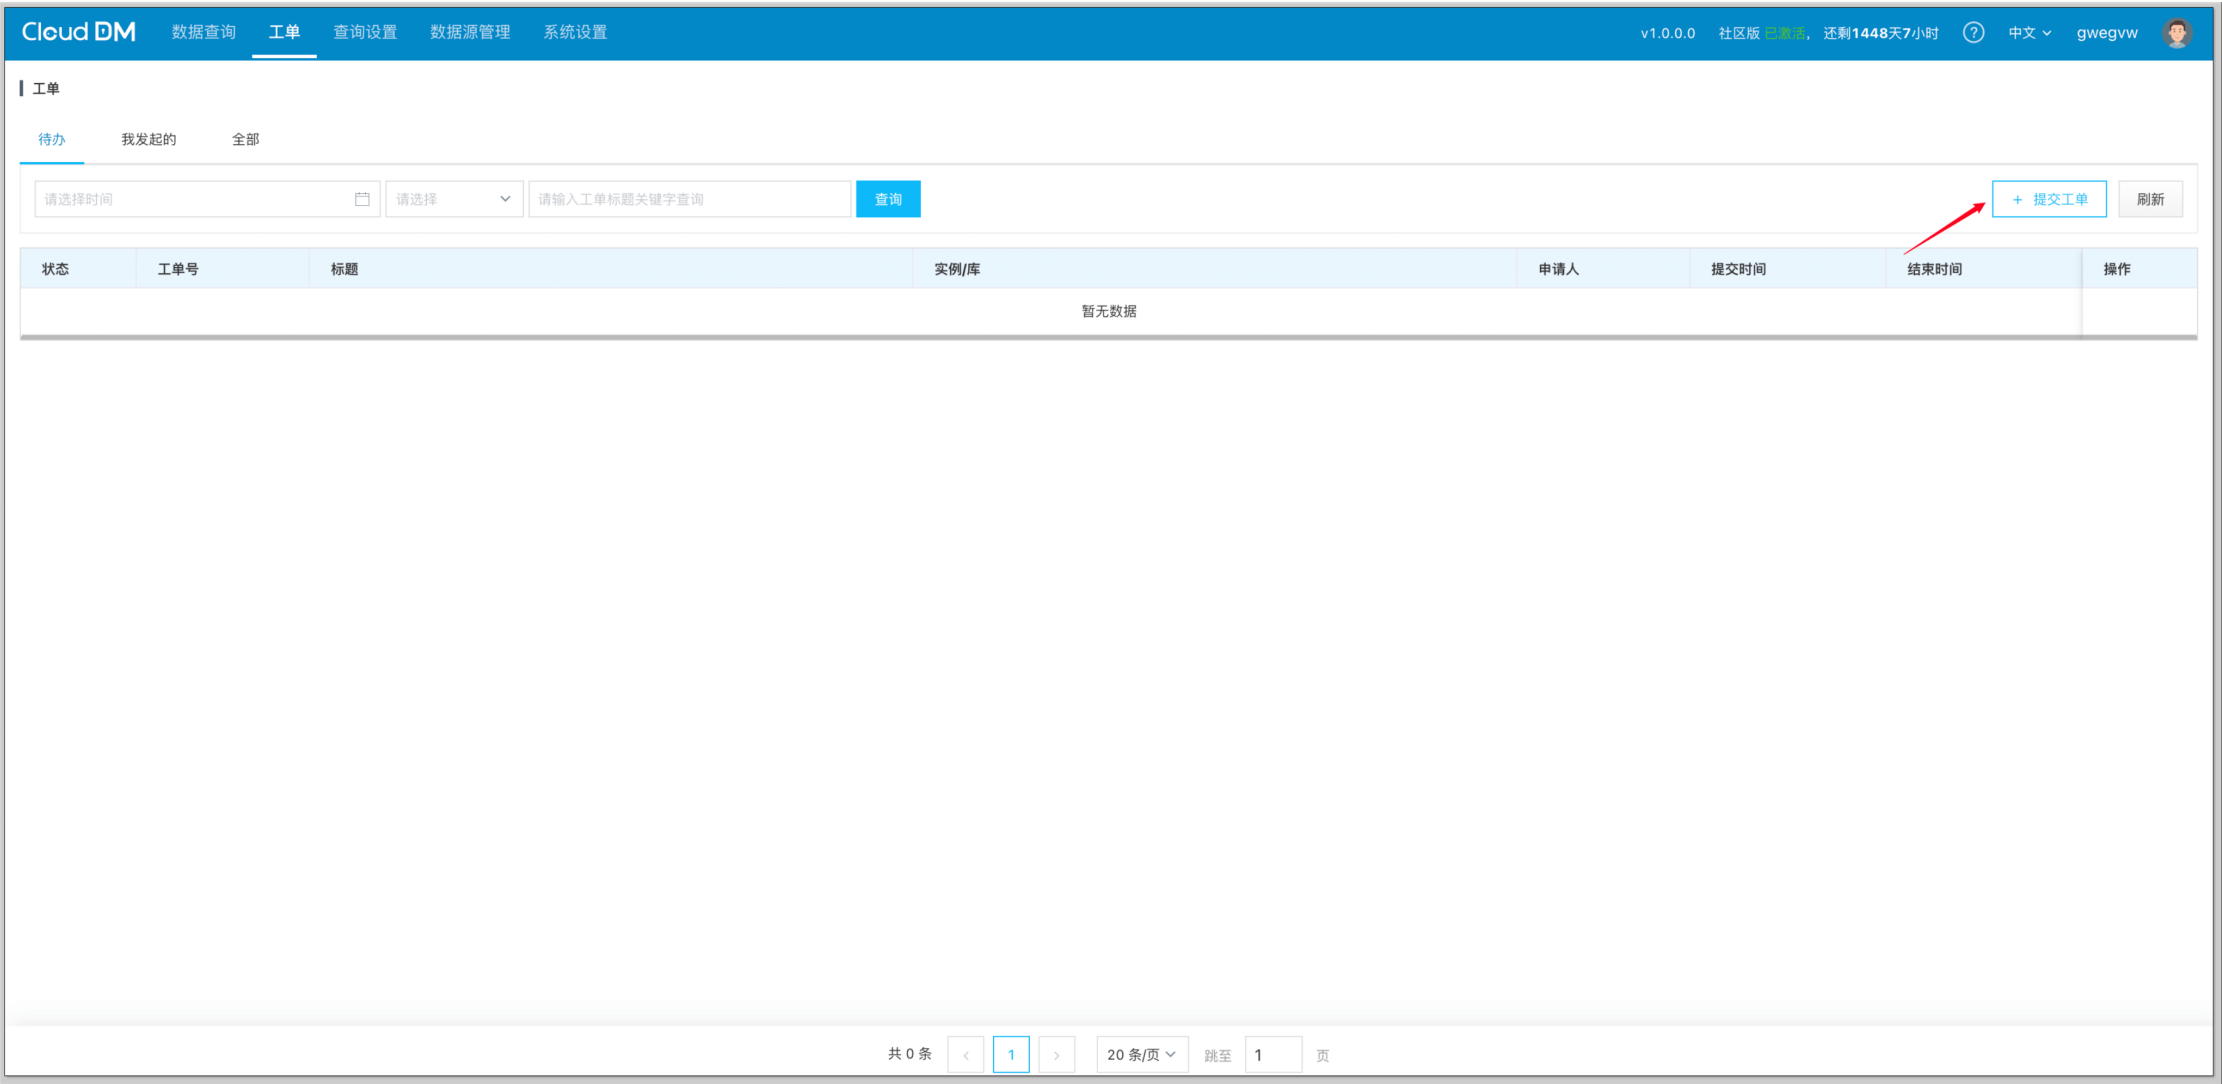The image size is (2222, 1084).
Task: Switch to the 全部 tab
Action: (x=245, y=139)
